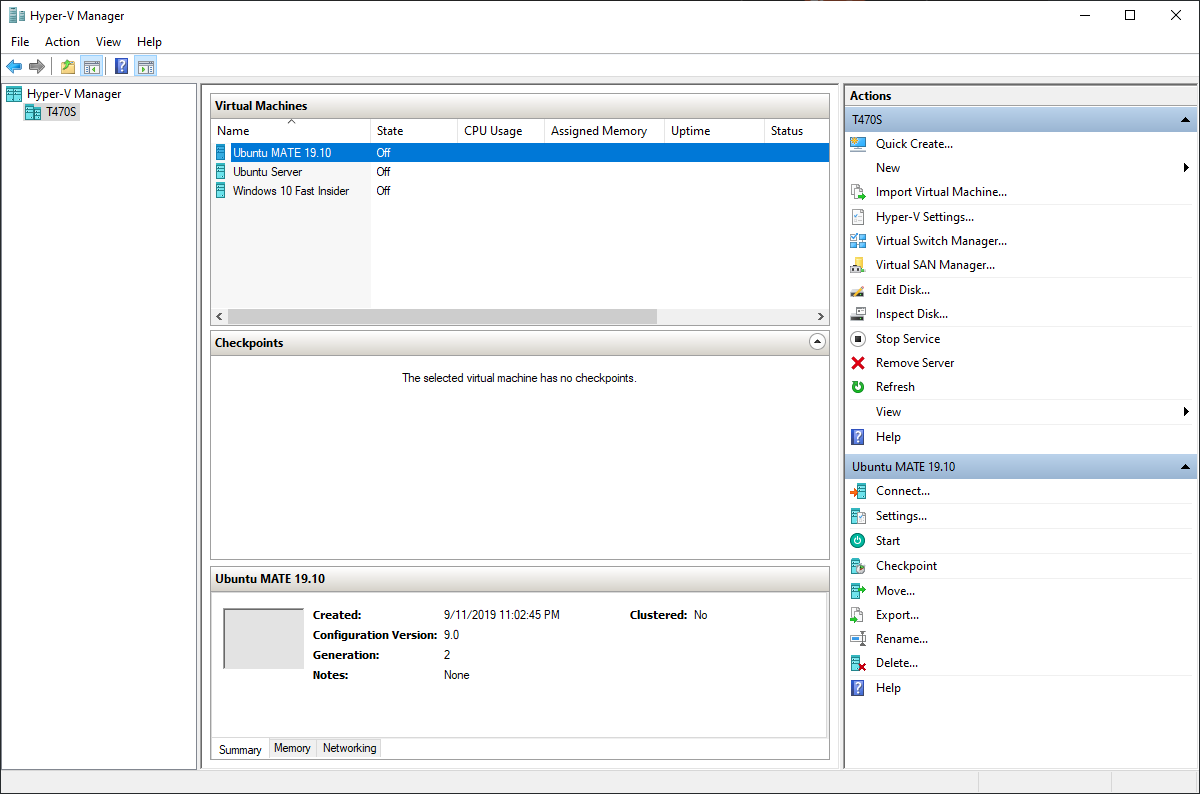Screen dimensions: 1200x794
Task: Click the Back arrow in toolbar
Action: 14,67
